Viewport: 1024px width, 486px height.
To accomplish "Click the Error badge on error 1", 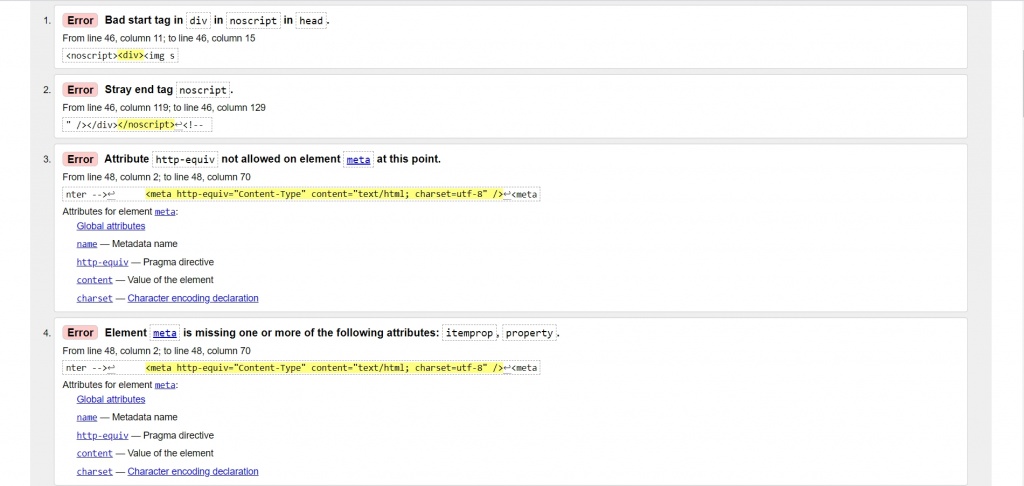I will [x=80, y=20].
